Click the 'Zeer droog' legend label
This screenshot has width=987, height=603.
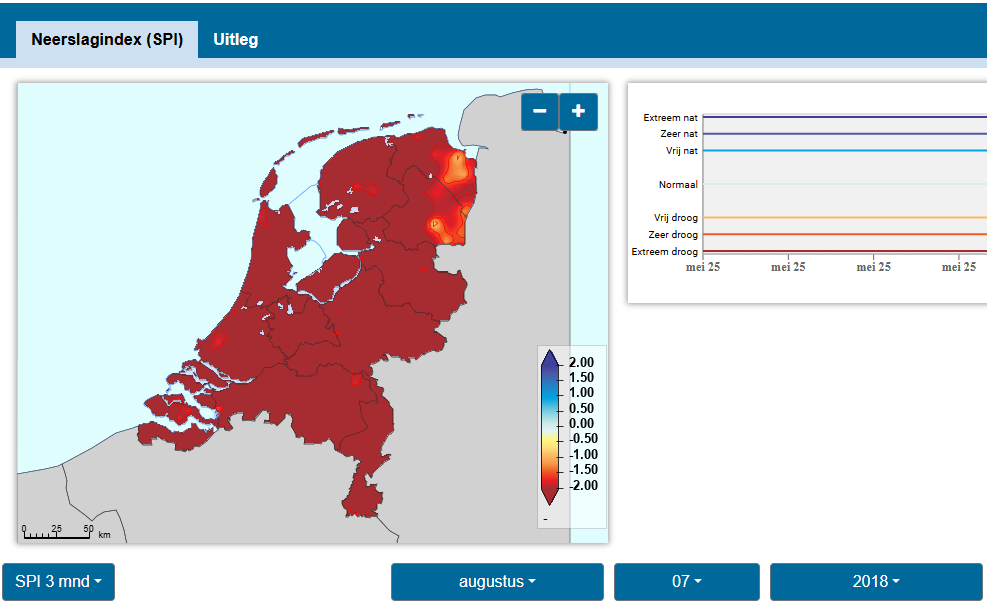pyautogui.click(x=673, y=235)
